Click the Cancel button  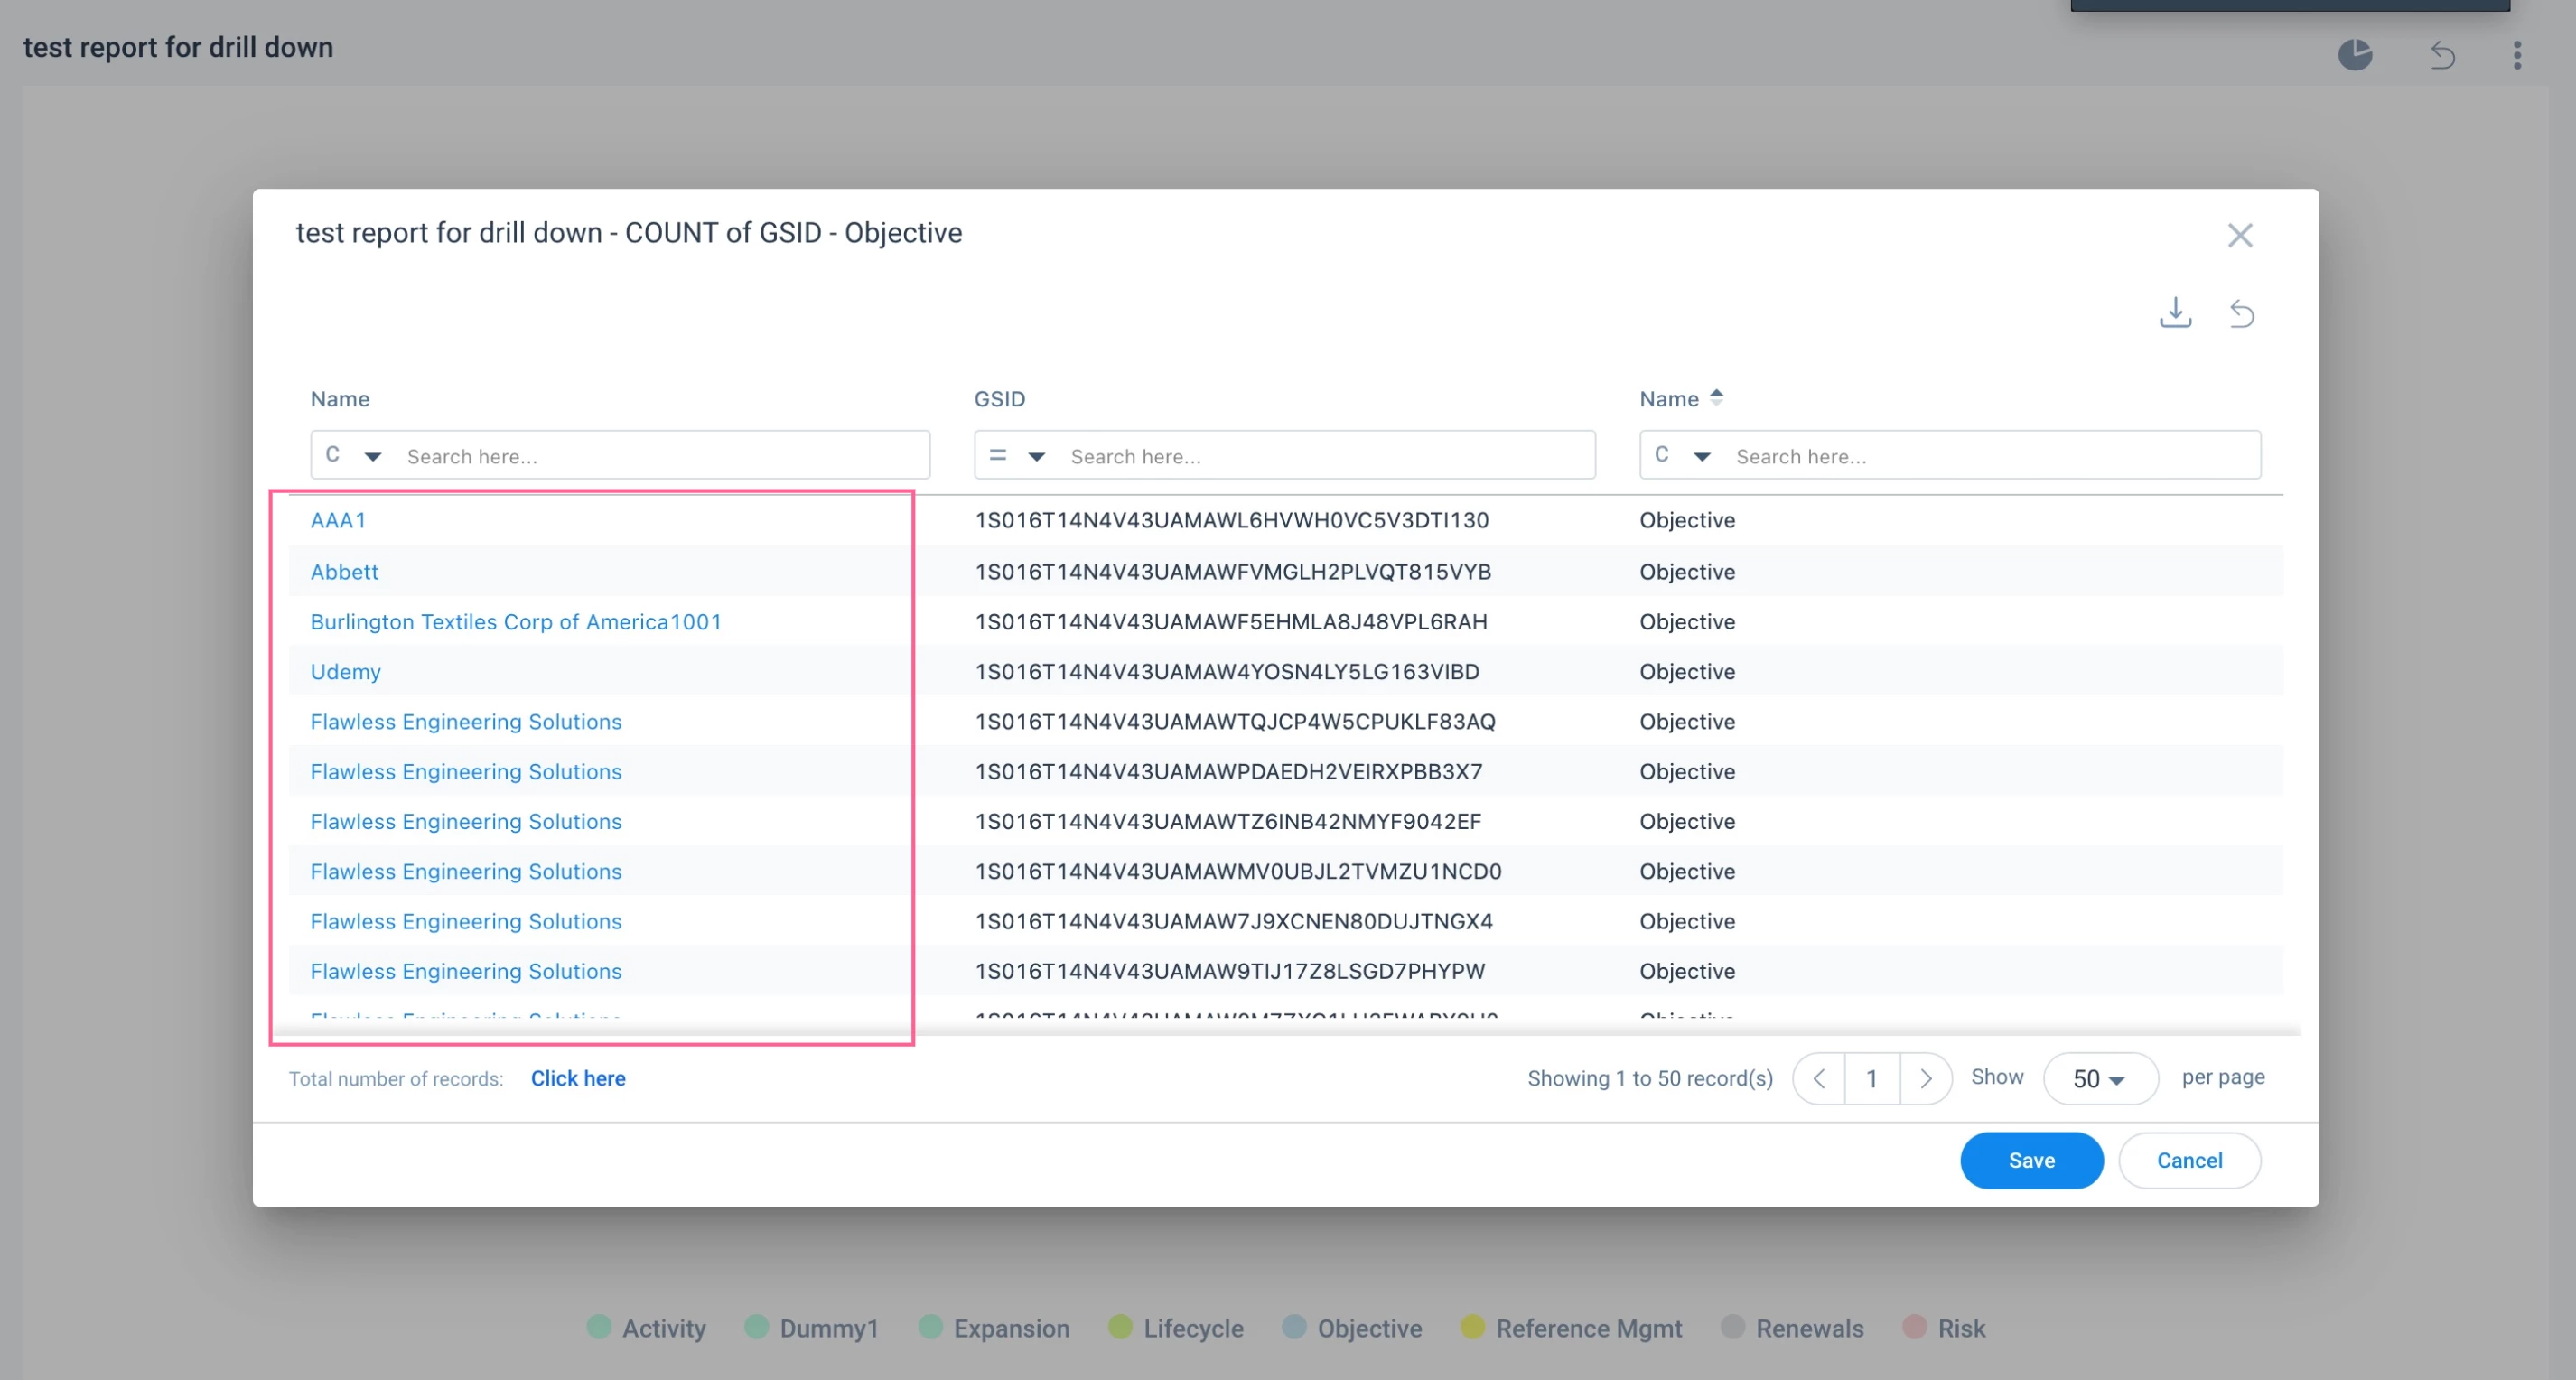(x=2189, y=1160)
